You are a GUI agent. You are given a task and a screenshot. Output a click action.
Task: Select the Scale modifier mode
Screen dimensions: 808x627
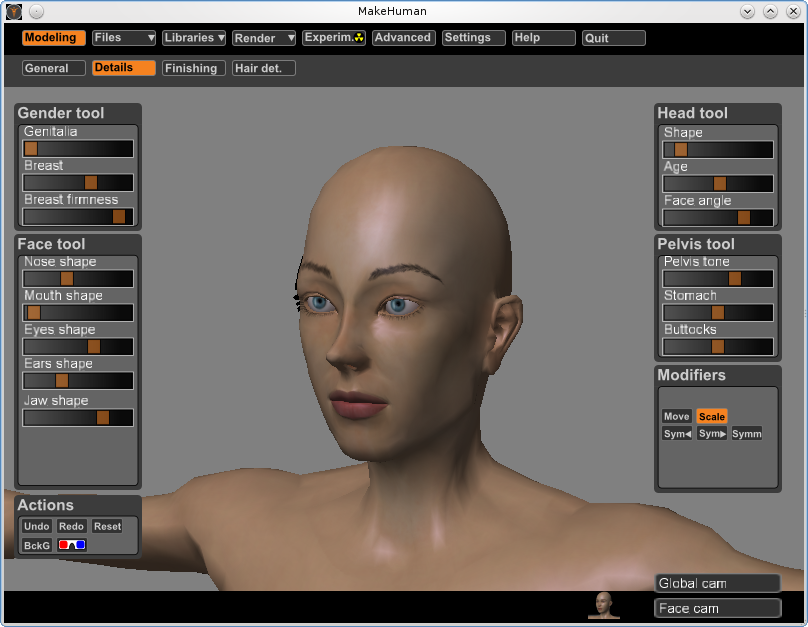[x=712, y=417]
